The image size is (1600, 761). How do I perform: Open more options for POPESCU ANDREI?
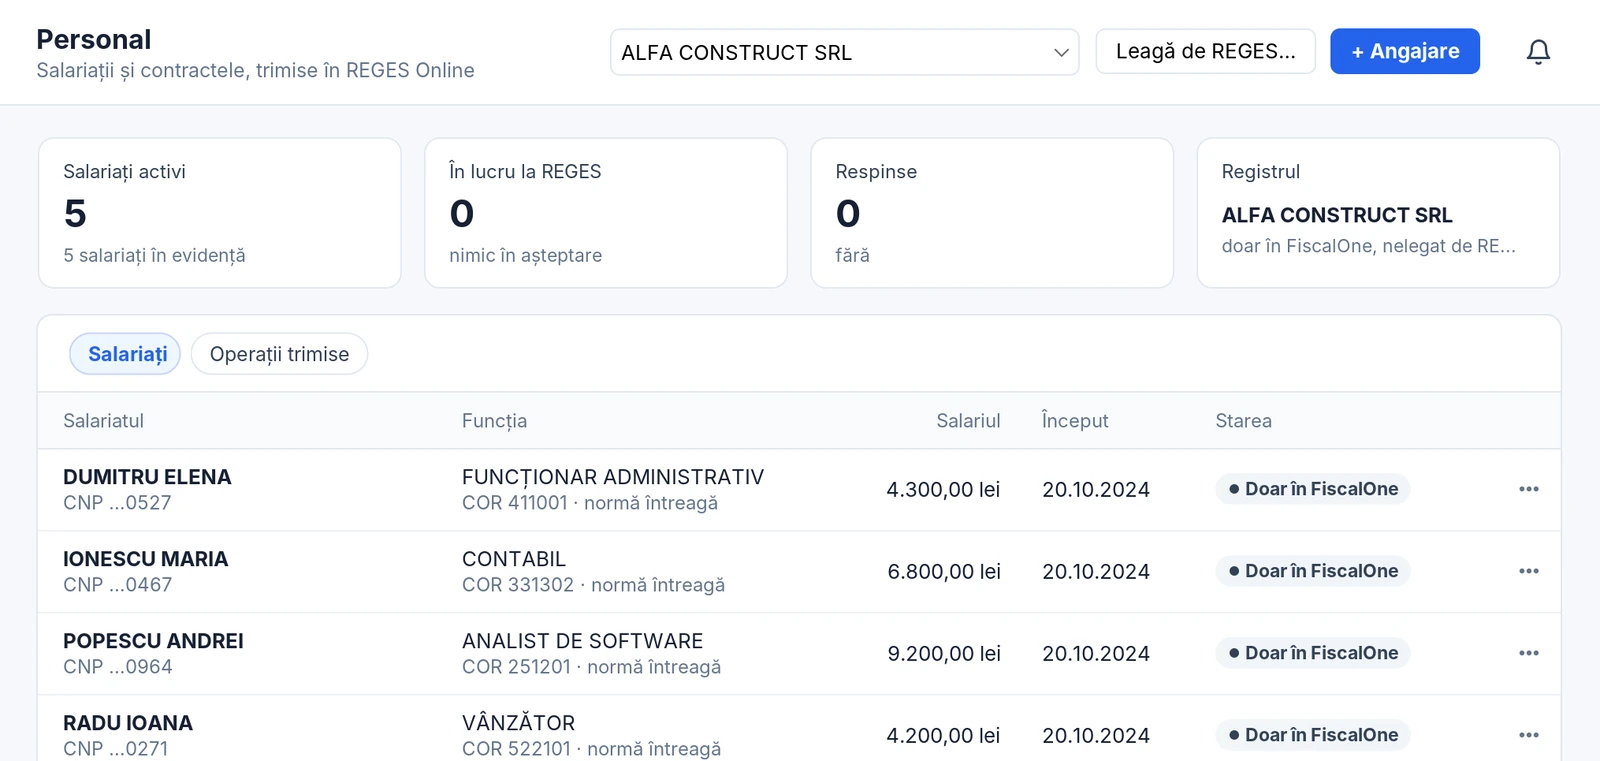click(x=1528, y=653)
